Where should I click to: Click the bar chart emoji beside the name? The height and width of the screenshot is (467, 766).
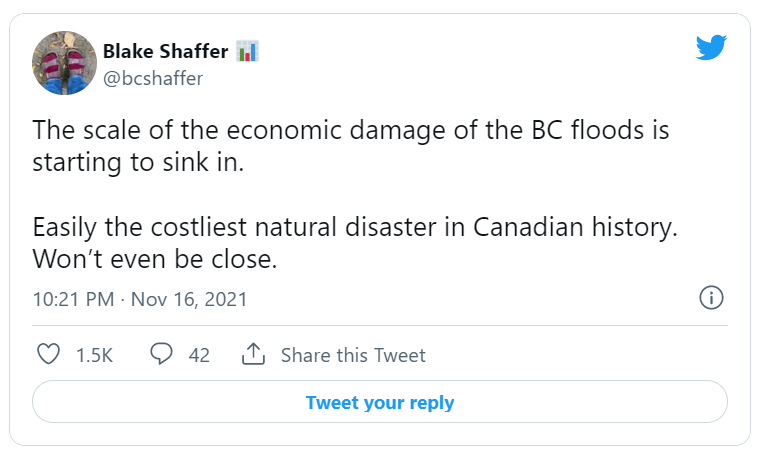pyautogui.click(x=247, y=51)
